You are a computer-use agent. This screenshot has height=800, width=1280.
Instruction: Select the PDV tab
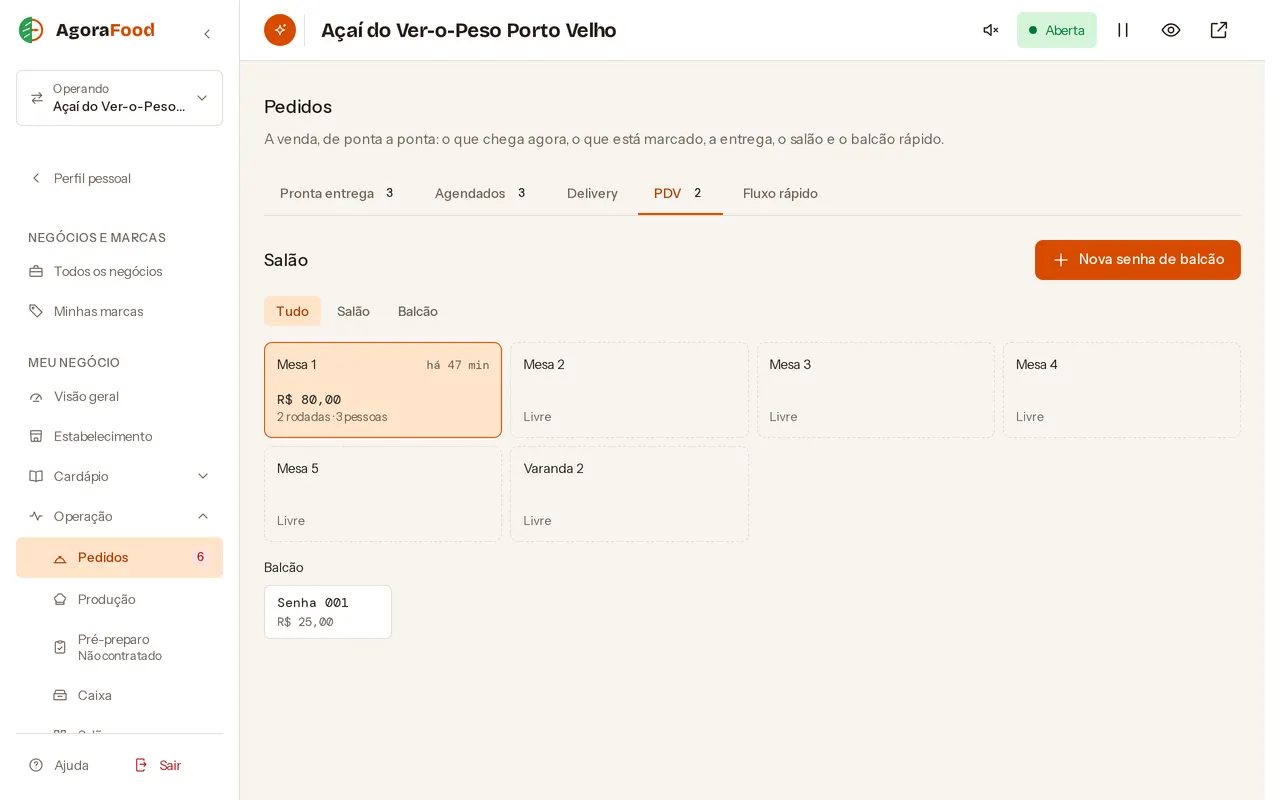click(x=680, y=193)
